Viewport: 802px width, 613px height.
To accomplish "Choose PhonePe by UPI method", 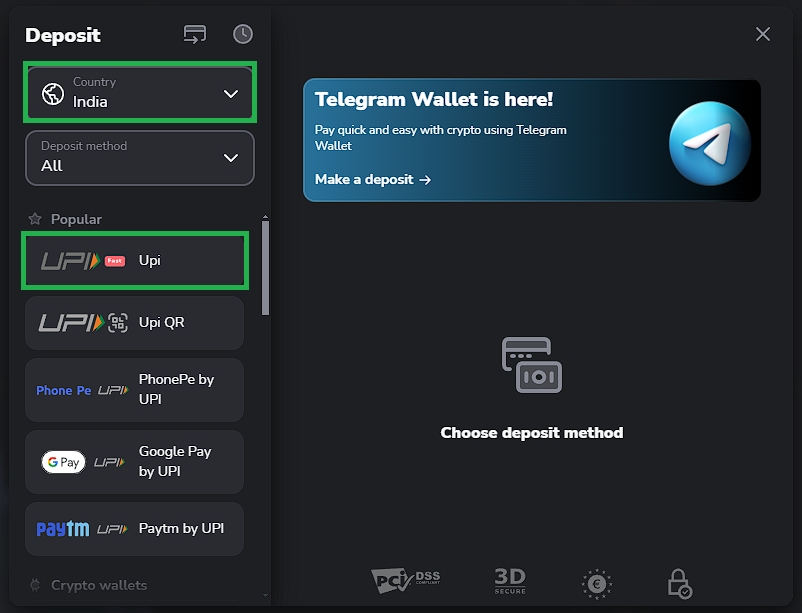I will point(134,389).
